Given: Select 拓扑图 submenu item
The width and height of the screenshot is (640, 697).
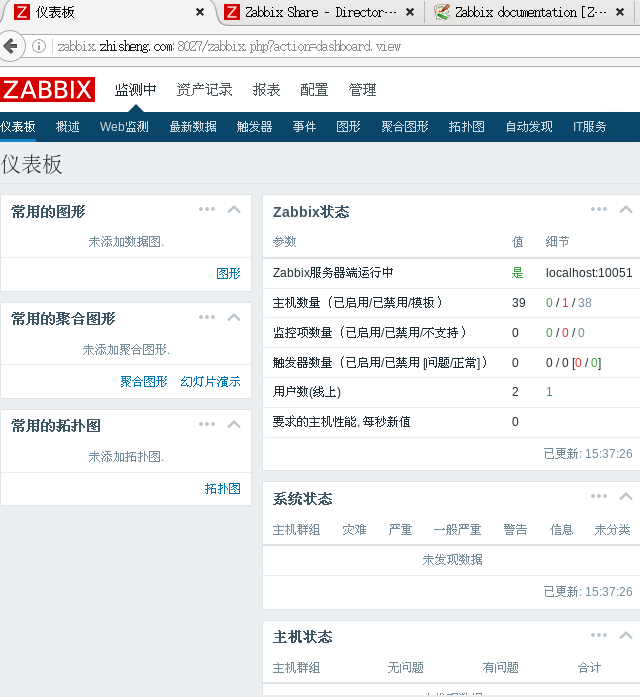Looking at the screenshot, I should 466,127.
